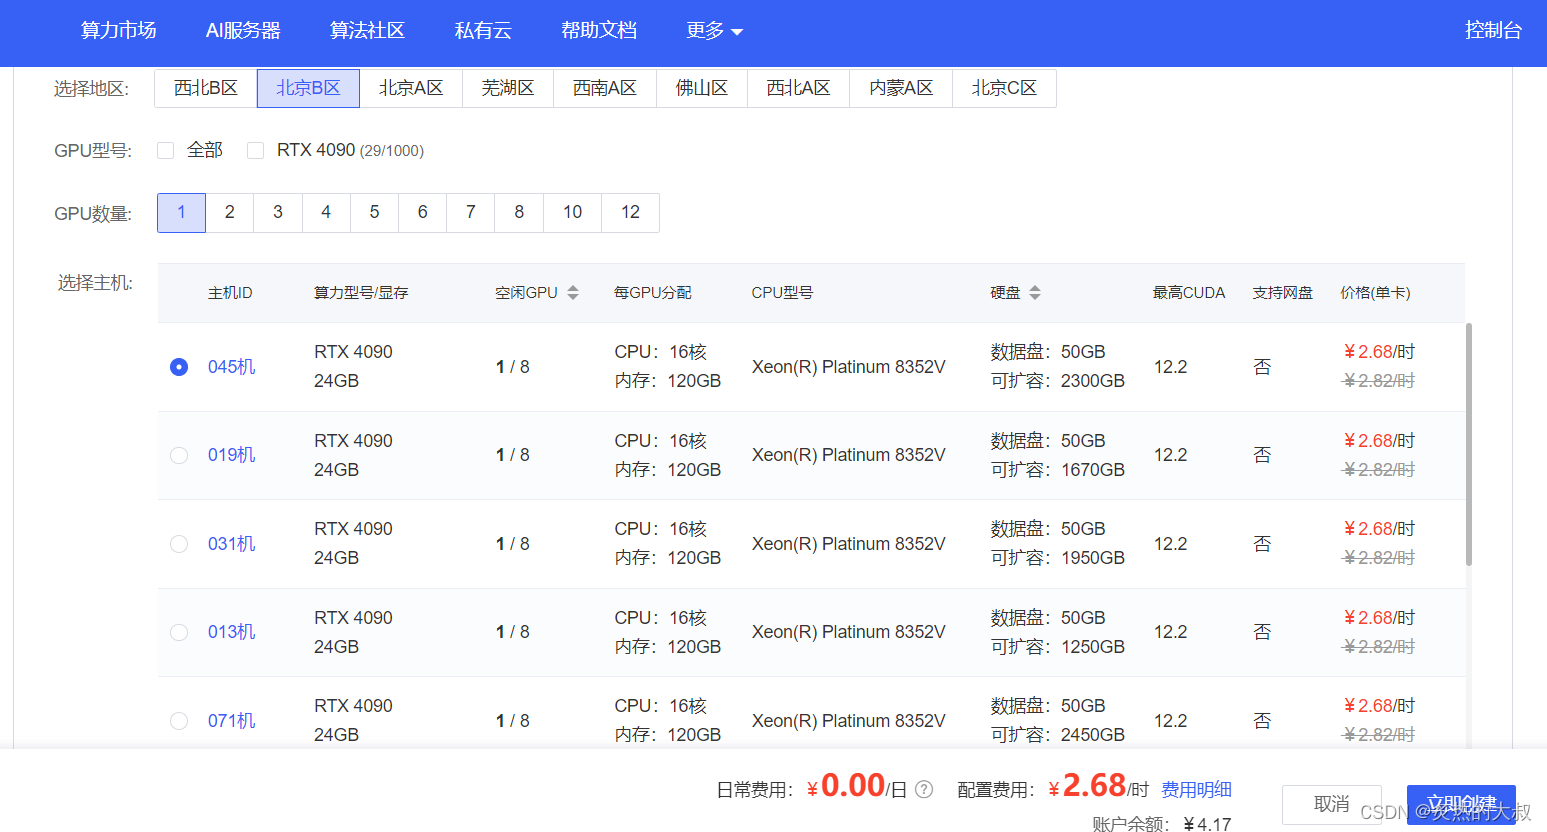1547x832 pixels.
Task: Sort hosts by 硬盘 column arrows
Action: (1035, 292)
